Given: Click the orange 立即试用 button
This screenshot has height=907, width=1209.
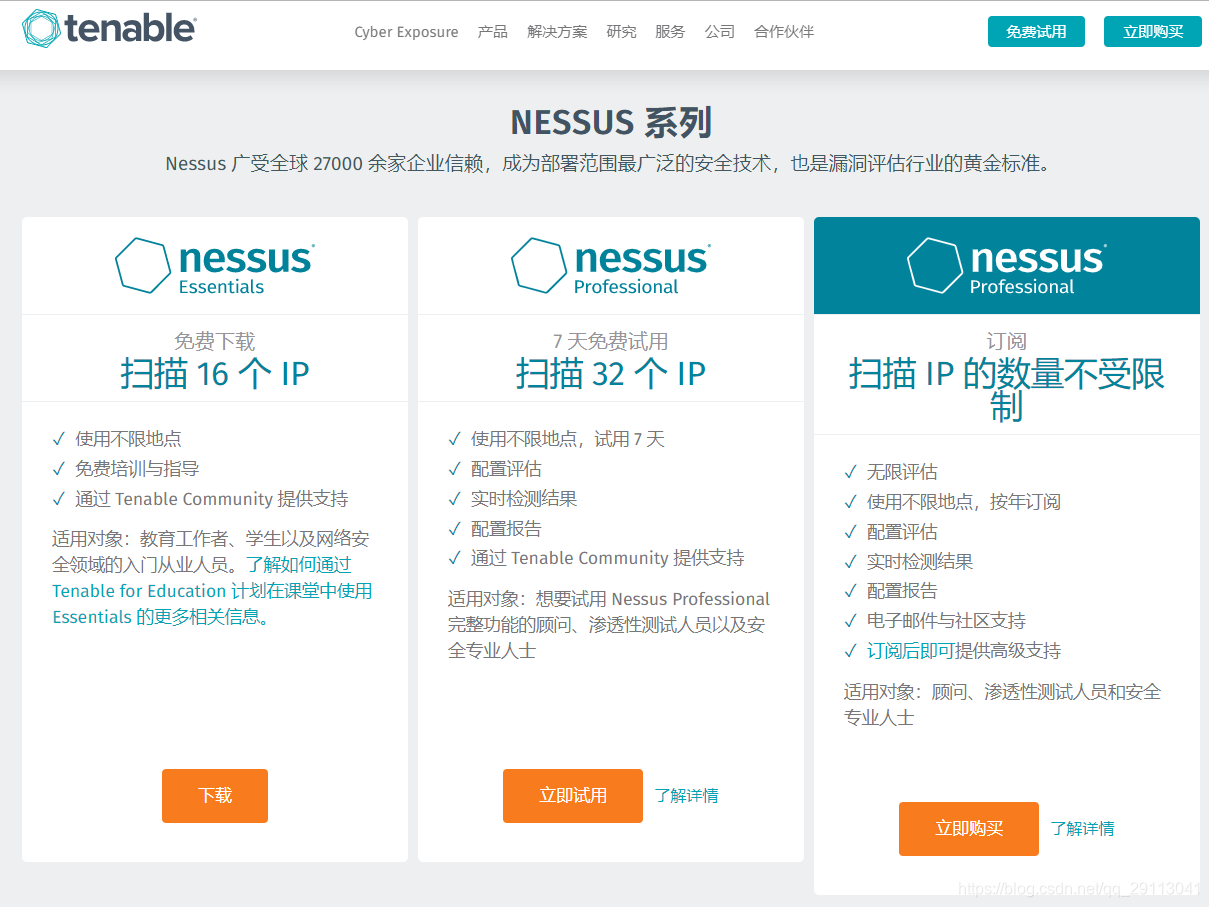Looking at the screenshot, I should 573,796.
